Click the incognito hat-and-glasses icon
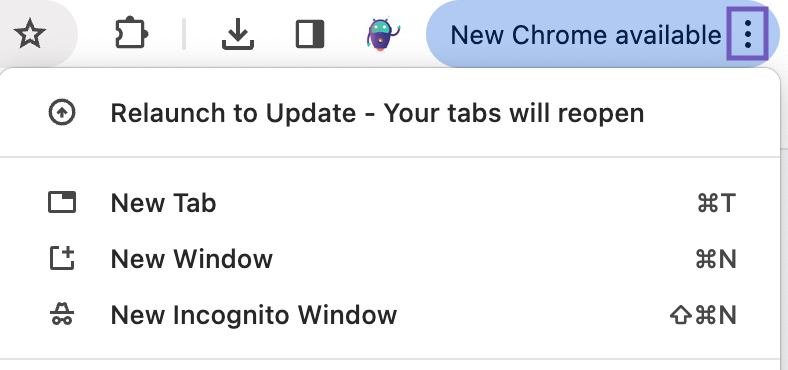This screenshot has height=370, width=788. 62,314
